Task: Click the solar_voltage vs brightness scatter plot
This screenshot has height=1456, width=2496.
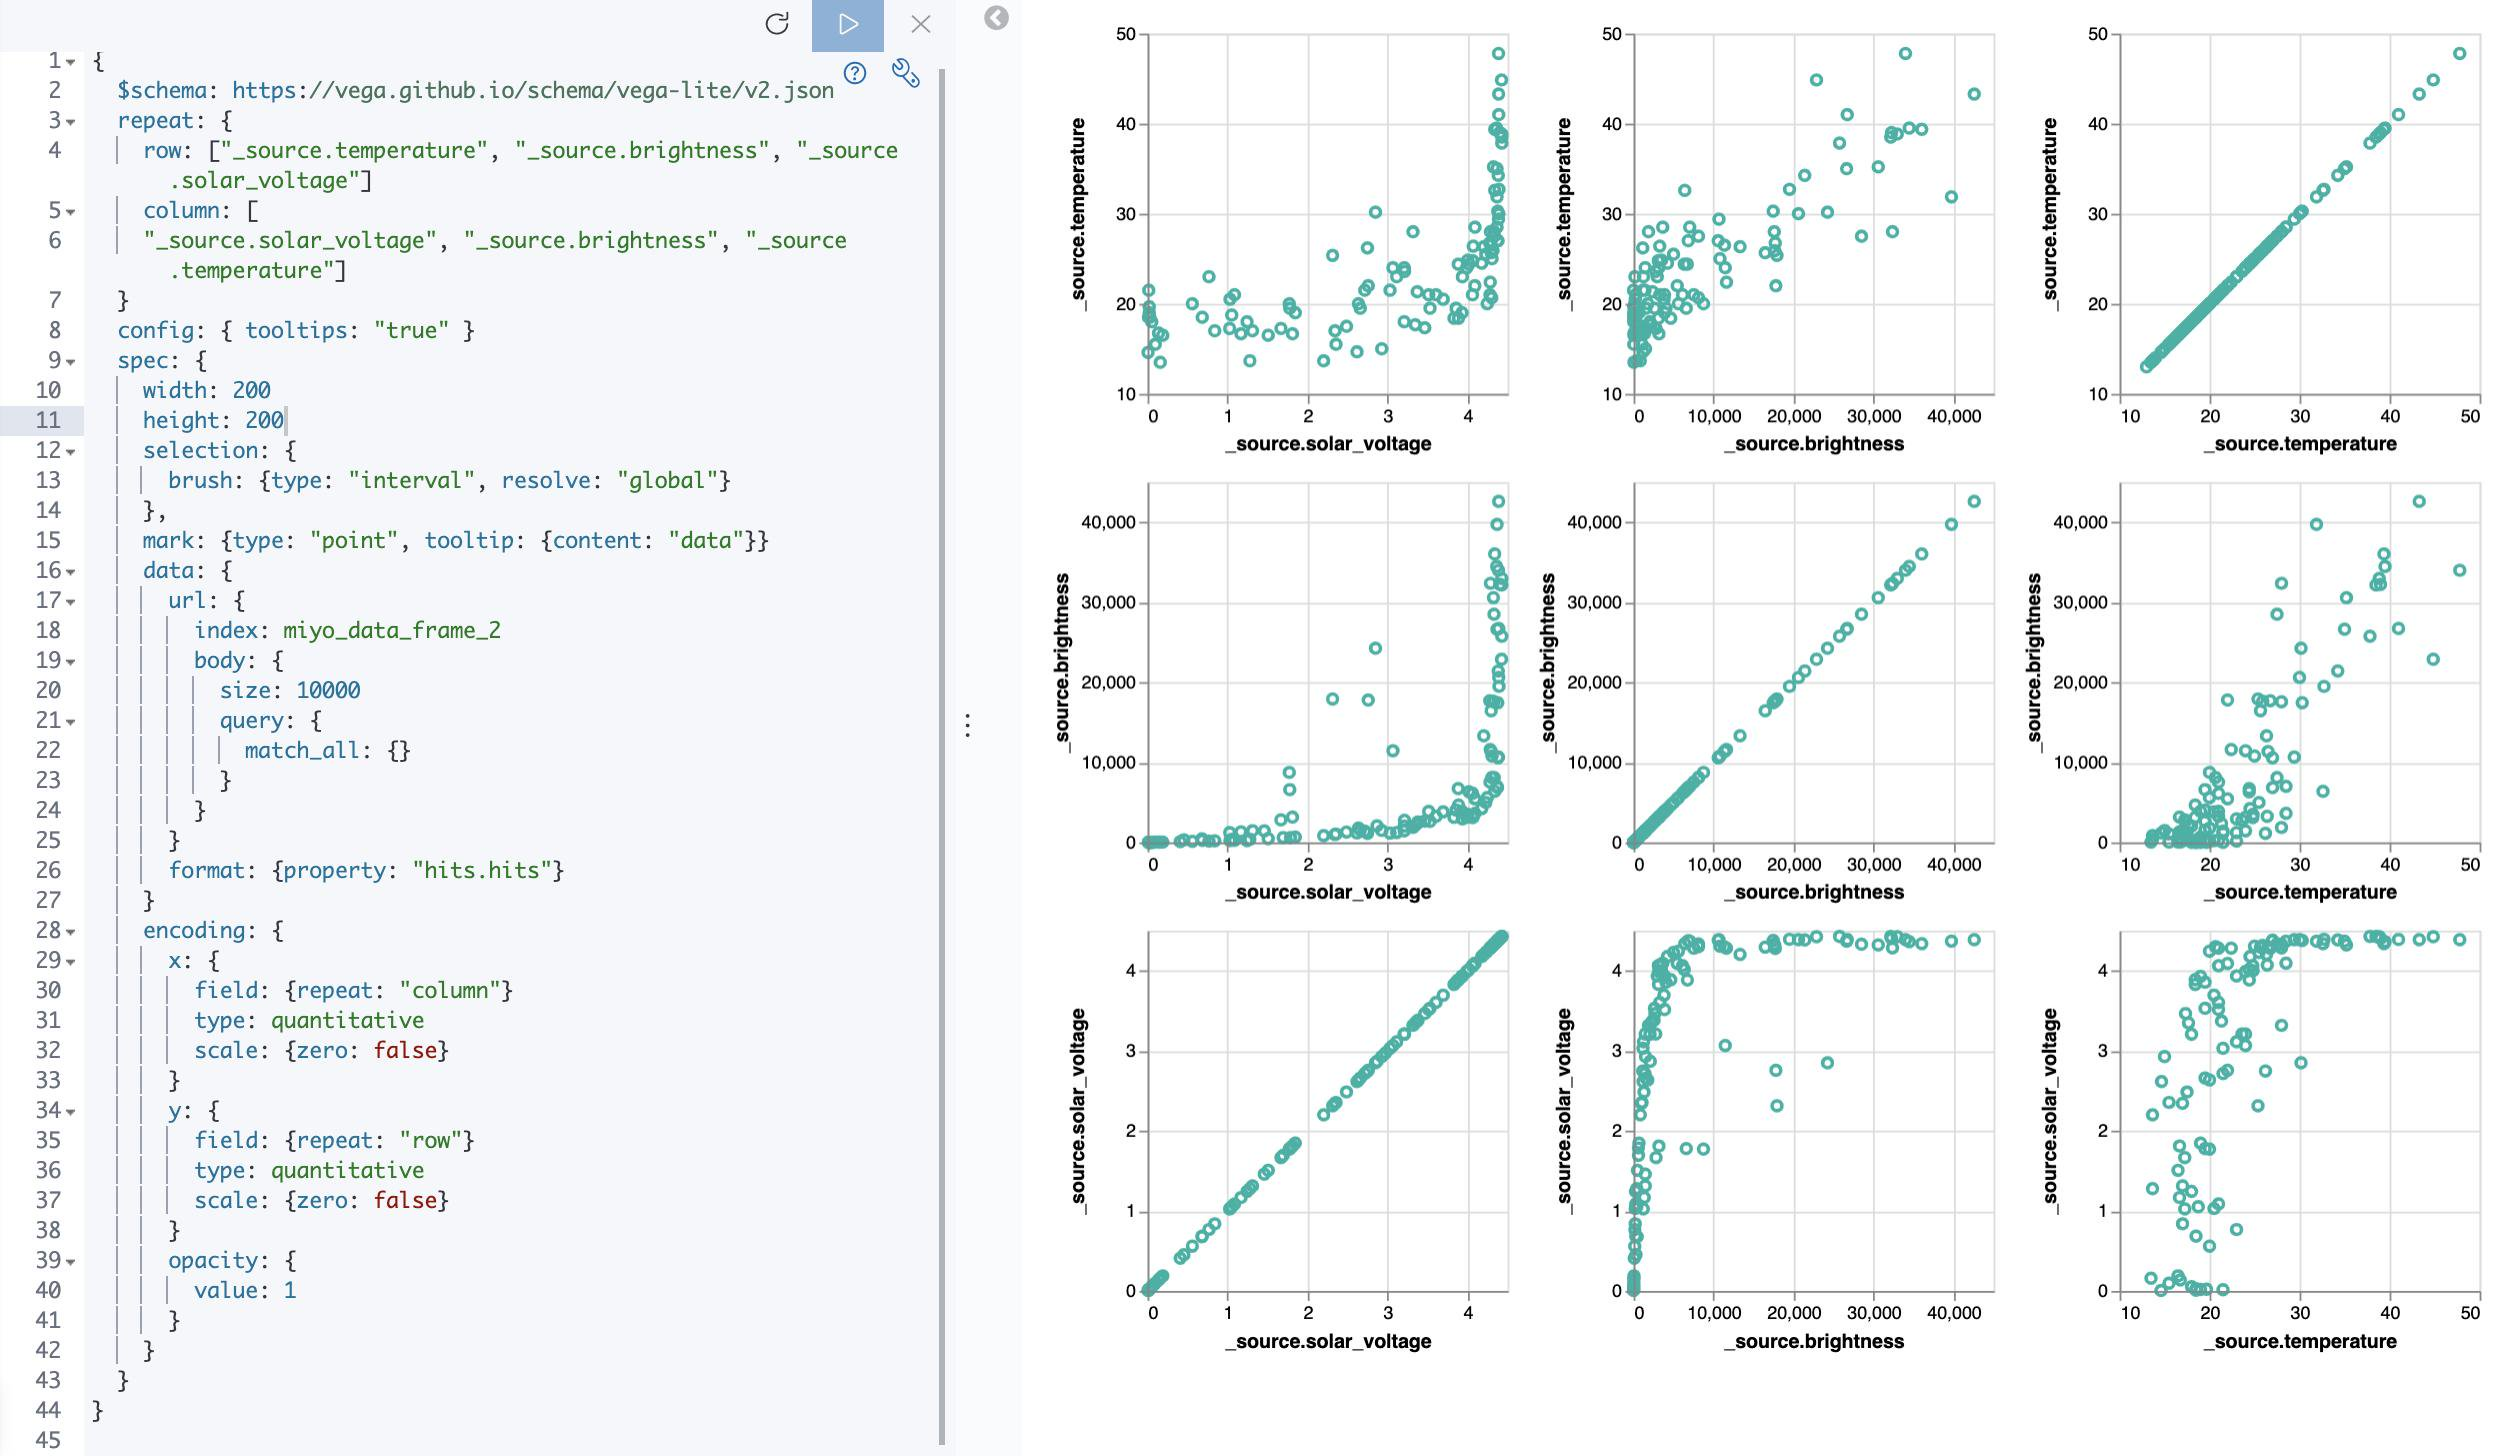Action: point(1814,1111)
